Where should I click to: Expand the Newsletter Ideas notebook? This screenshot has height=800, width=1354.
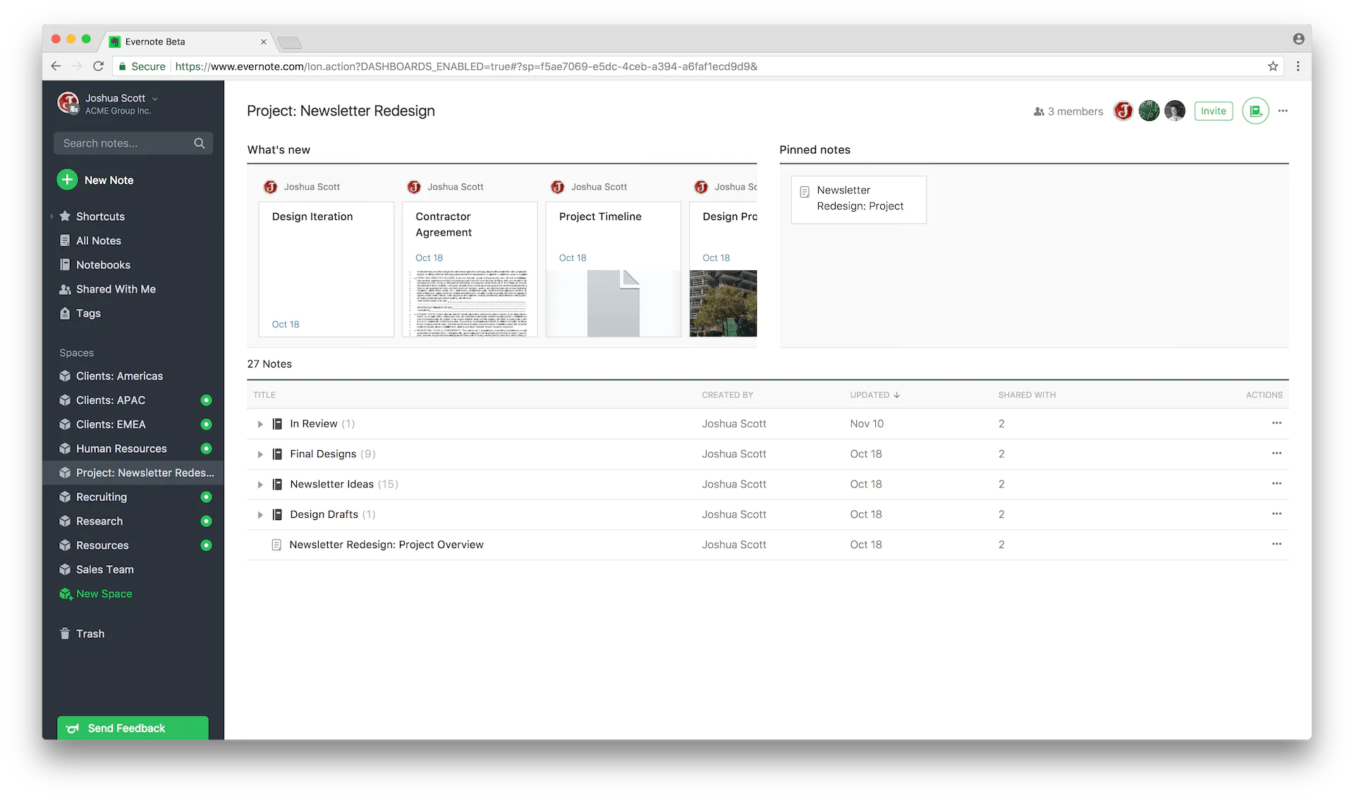tap(260, 485)
